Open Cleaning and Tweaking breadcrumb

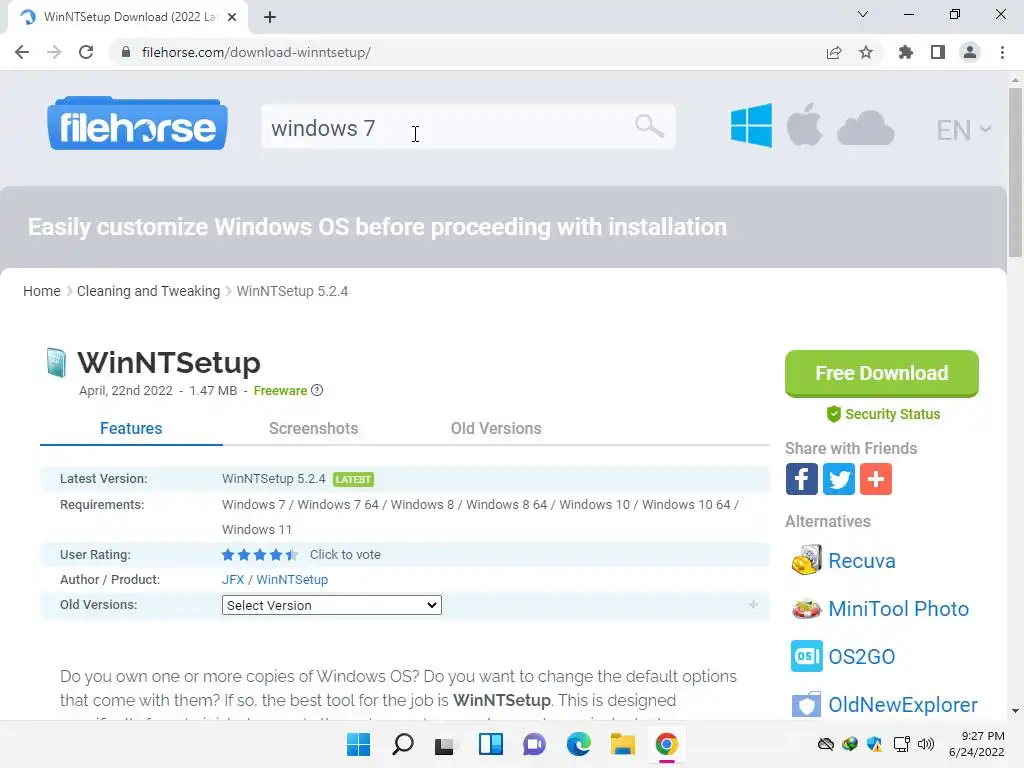[x=148, y=291]
